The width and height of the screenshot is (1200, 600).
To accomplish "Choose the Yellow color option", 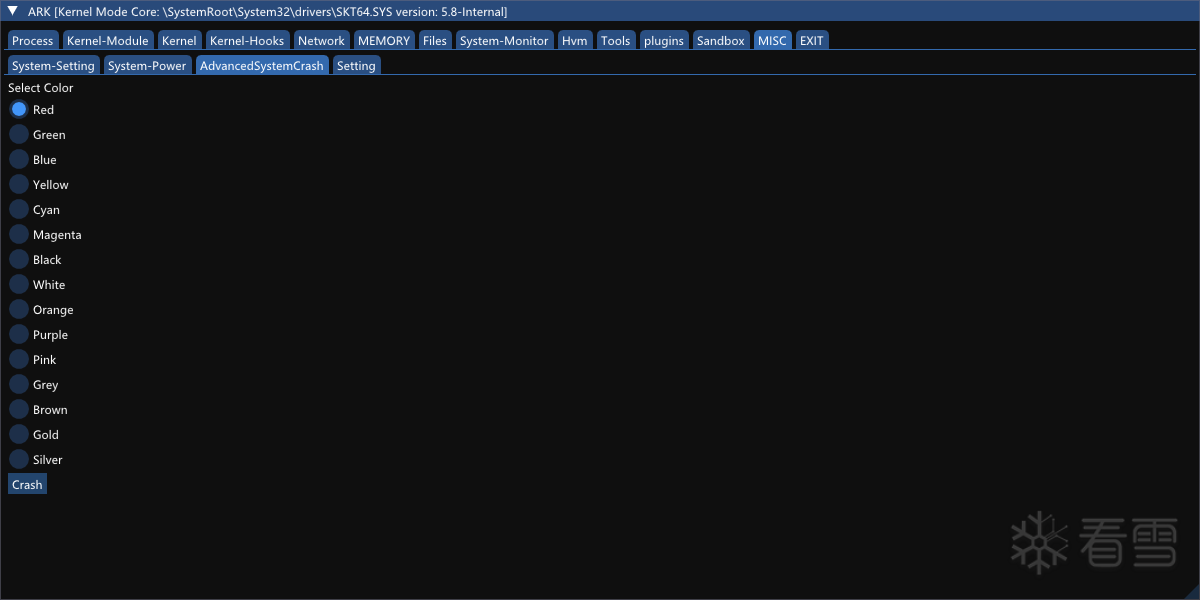I will point(19,184).
